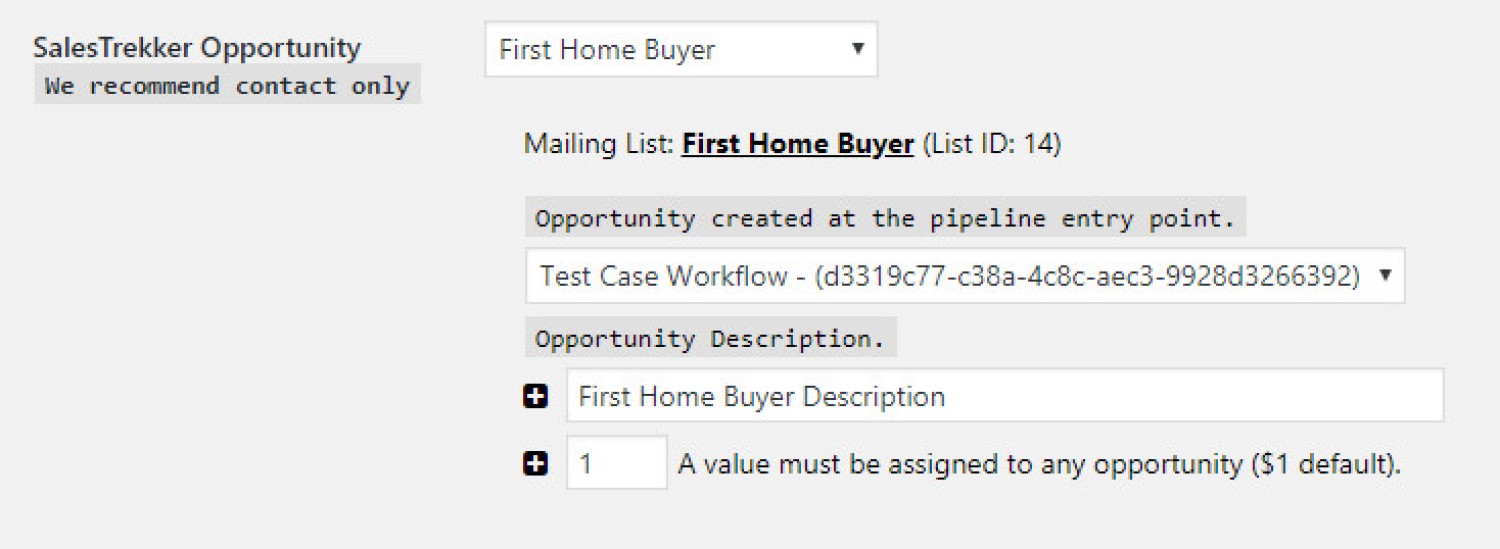Open the First Home Buyer mailing list link

tap(797, 144)
